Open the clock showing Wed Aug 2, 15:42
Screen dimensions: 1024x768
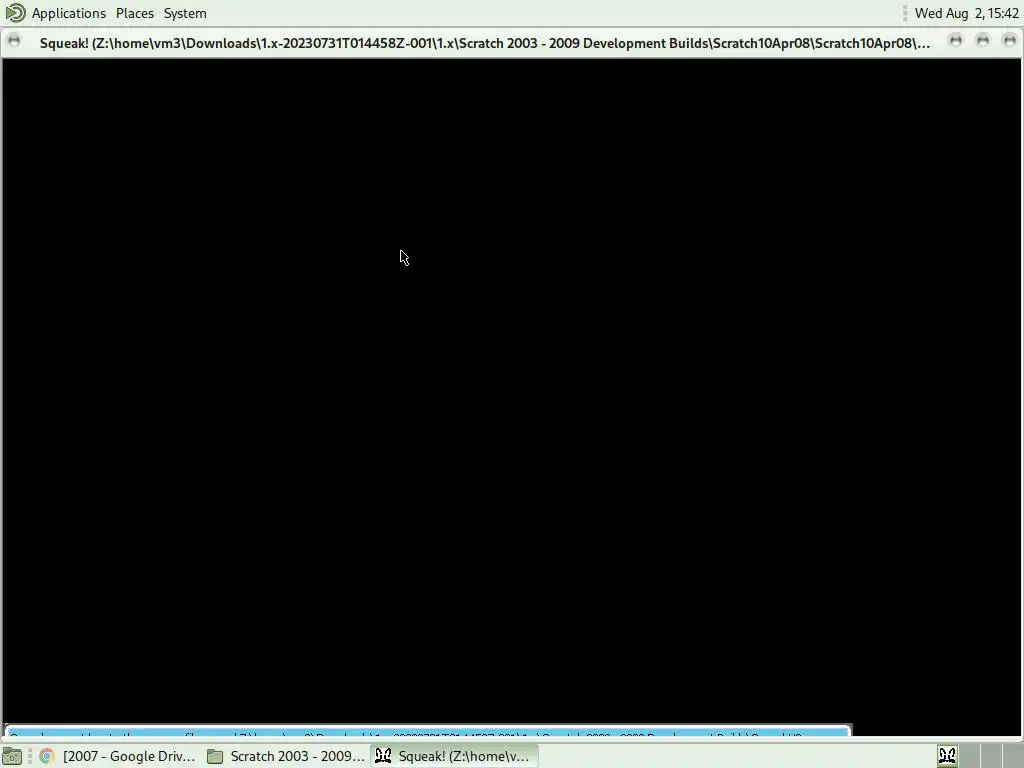[x=966, y=13]
